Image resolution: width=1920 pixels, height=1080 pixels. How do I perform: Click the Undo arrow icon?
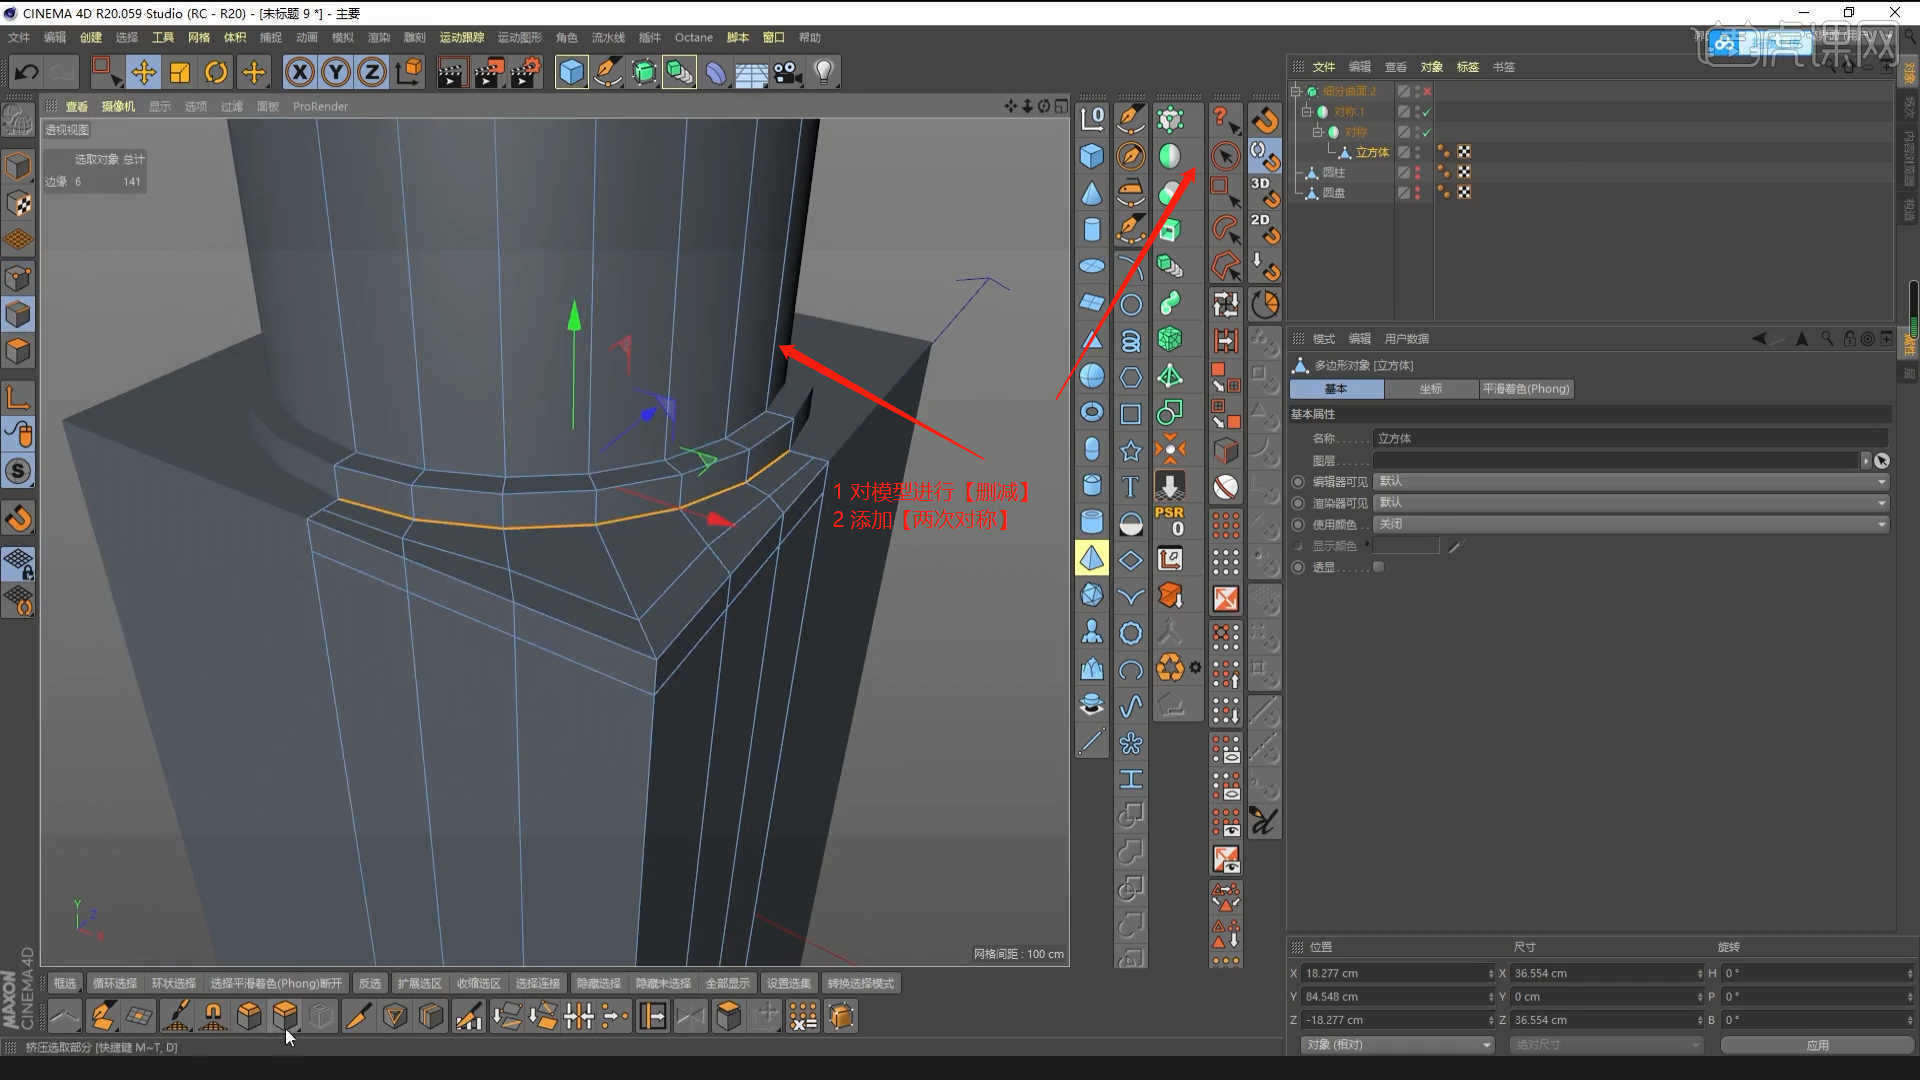pyautogui.click(x=27, y=72)
